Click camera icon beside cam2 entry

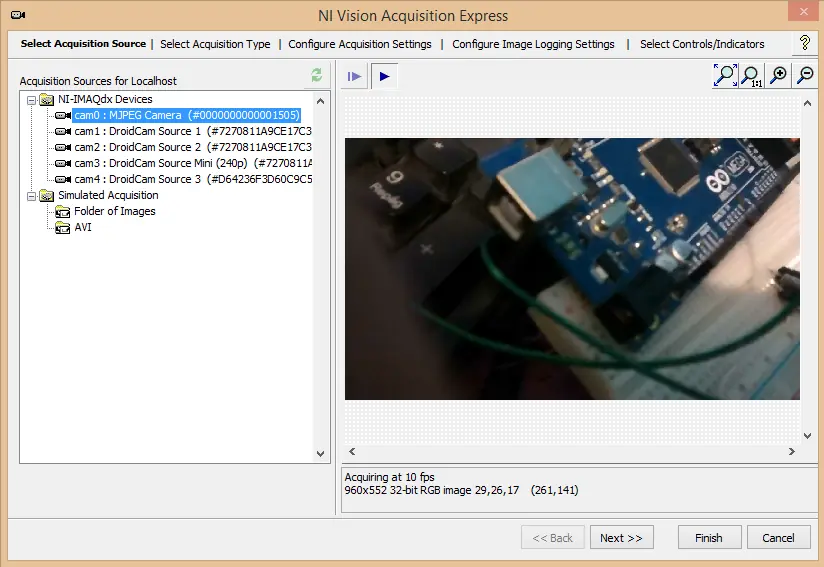(63, 147)
